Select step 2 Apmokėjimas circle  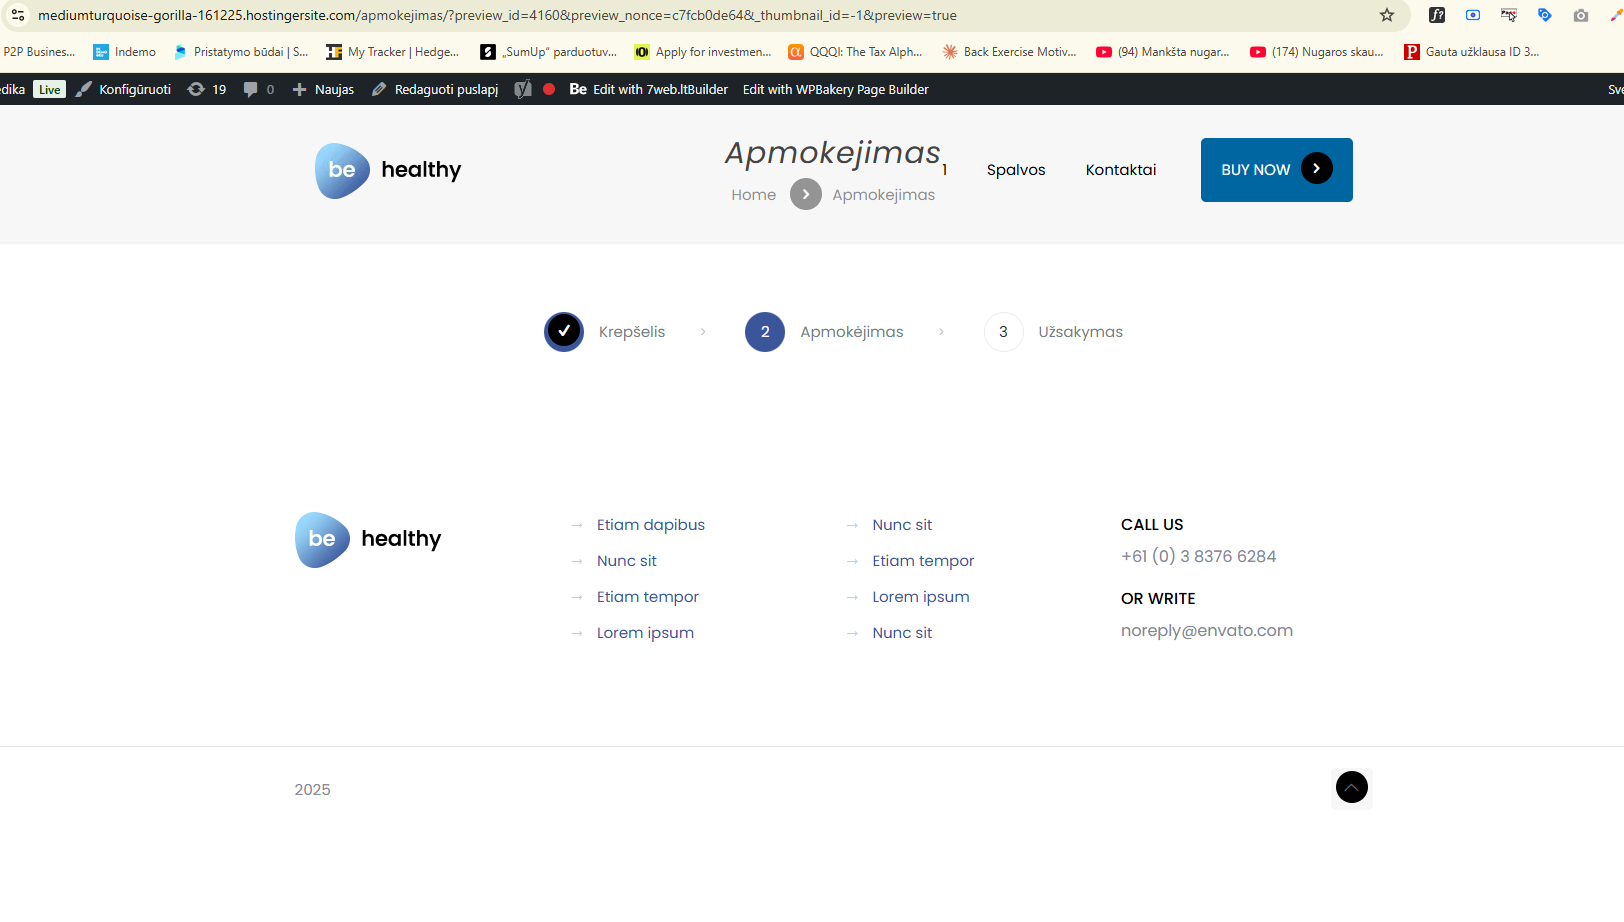(x=765, y=332)
